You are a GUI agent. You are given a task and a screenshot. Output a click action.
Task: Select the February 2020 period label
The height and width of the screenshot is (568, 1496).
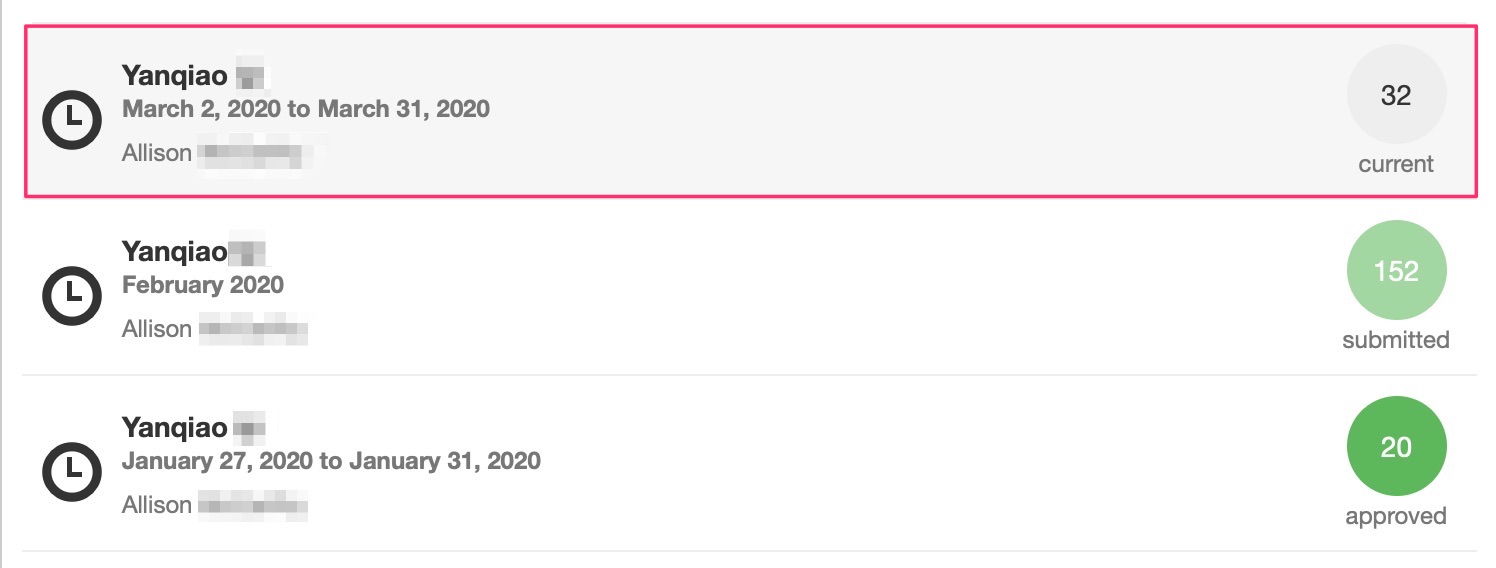coord(203,285)
